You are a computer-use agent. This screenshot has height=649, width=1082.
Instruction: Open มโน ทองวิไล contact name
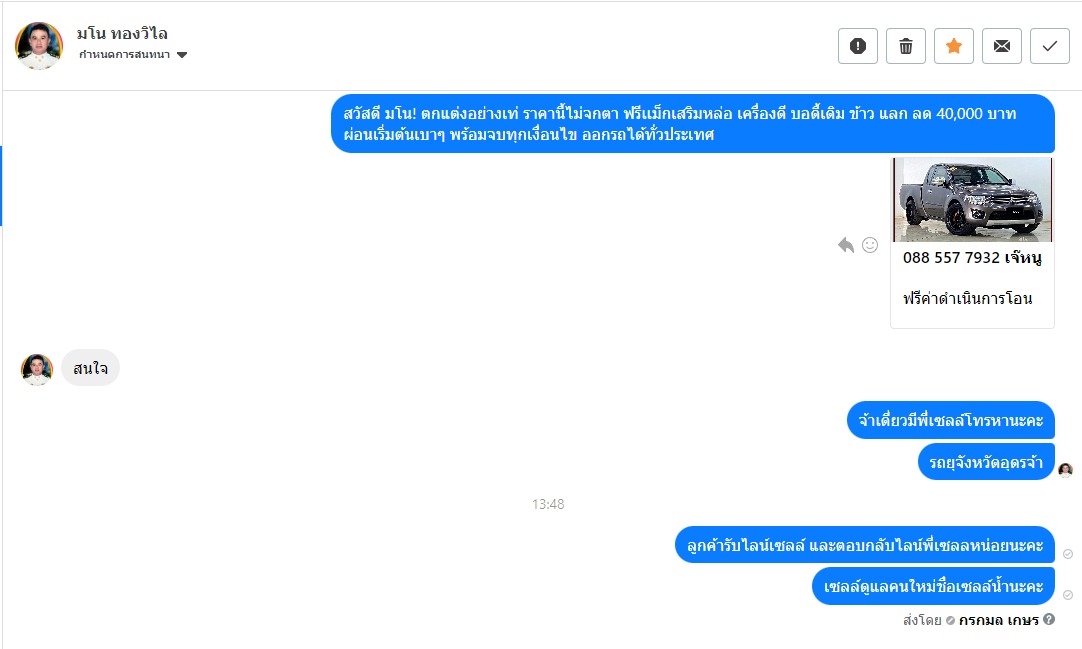coord(122,33)
